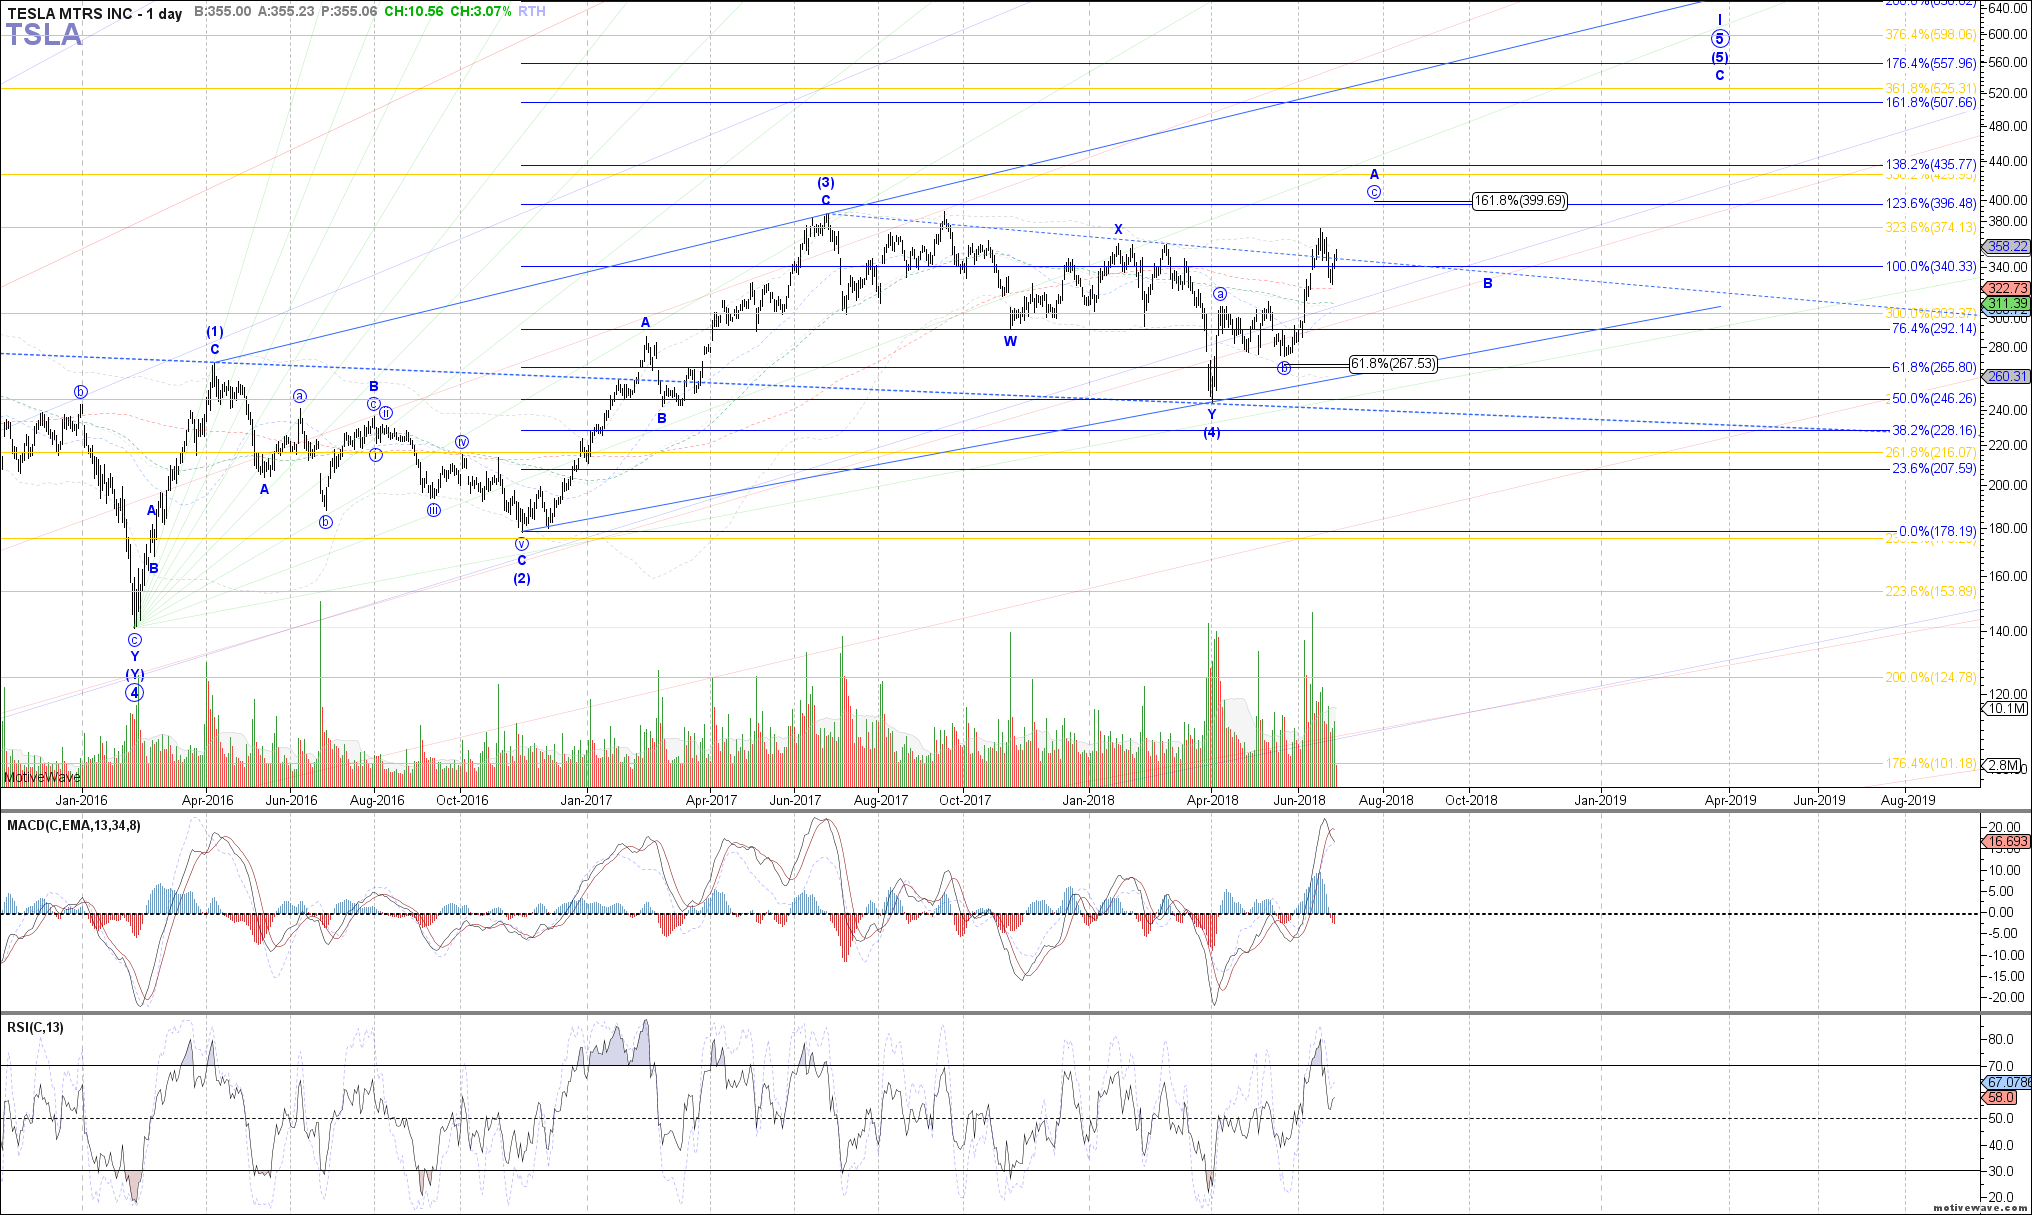Click the 260.31 price axis marker
The image size is (2032, 1215).
tap(2006, 377)
